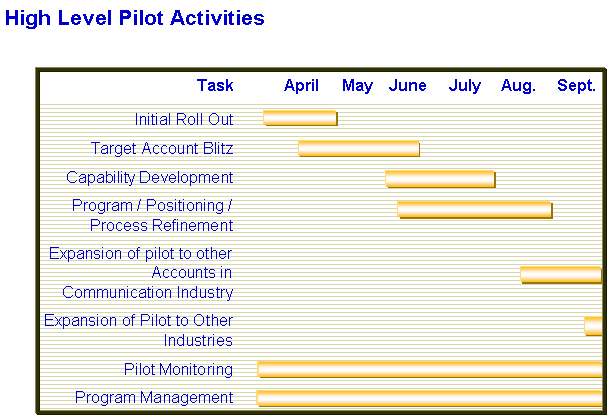Click the Capability Development task label

pos(149,178)
